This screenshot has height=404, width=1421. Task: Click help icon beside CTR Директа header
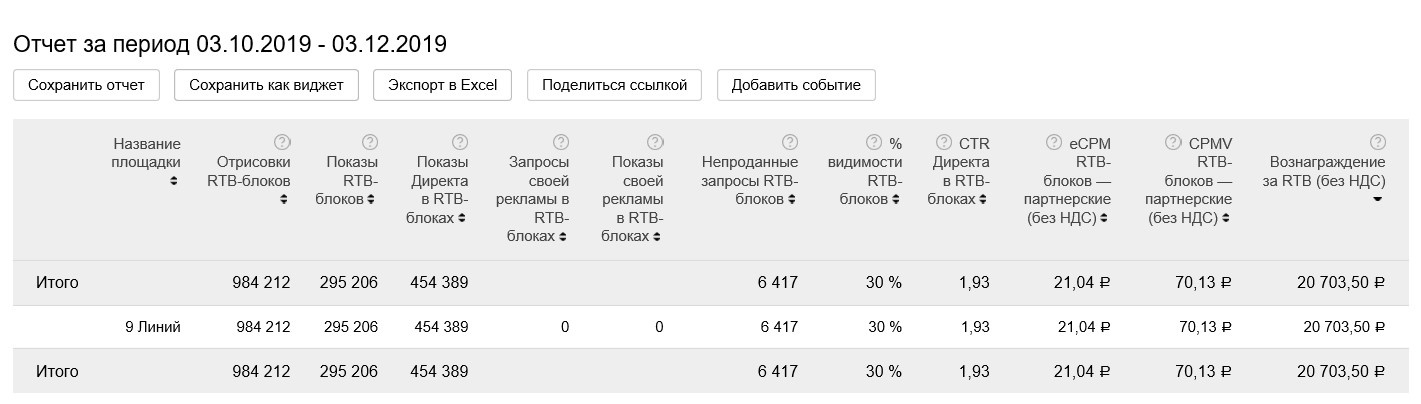pyautogui.click(x=944, y=142)
